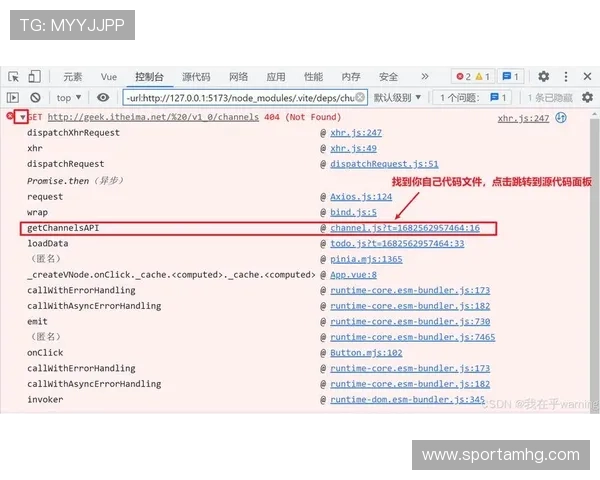Open the 'top' JavaScript context dropdown
The height and width of the screenshot is (480, 600).
[69, 97]
